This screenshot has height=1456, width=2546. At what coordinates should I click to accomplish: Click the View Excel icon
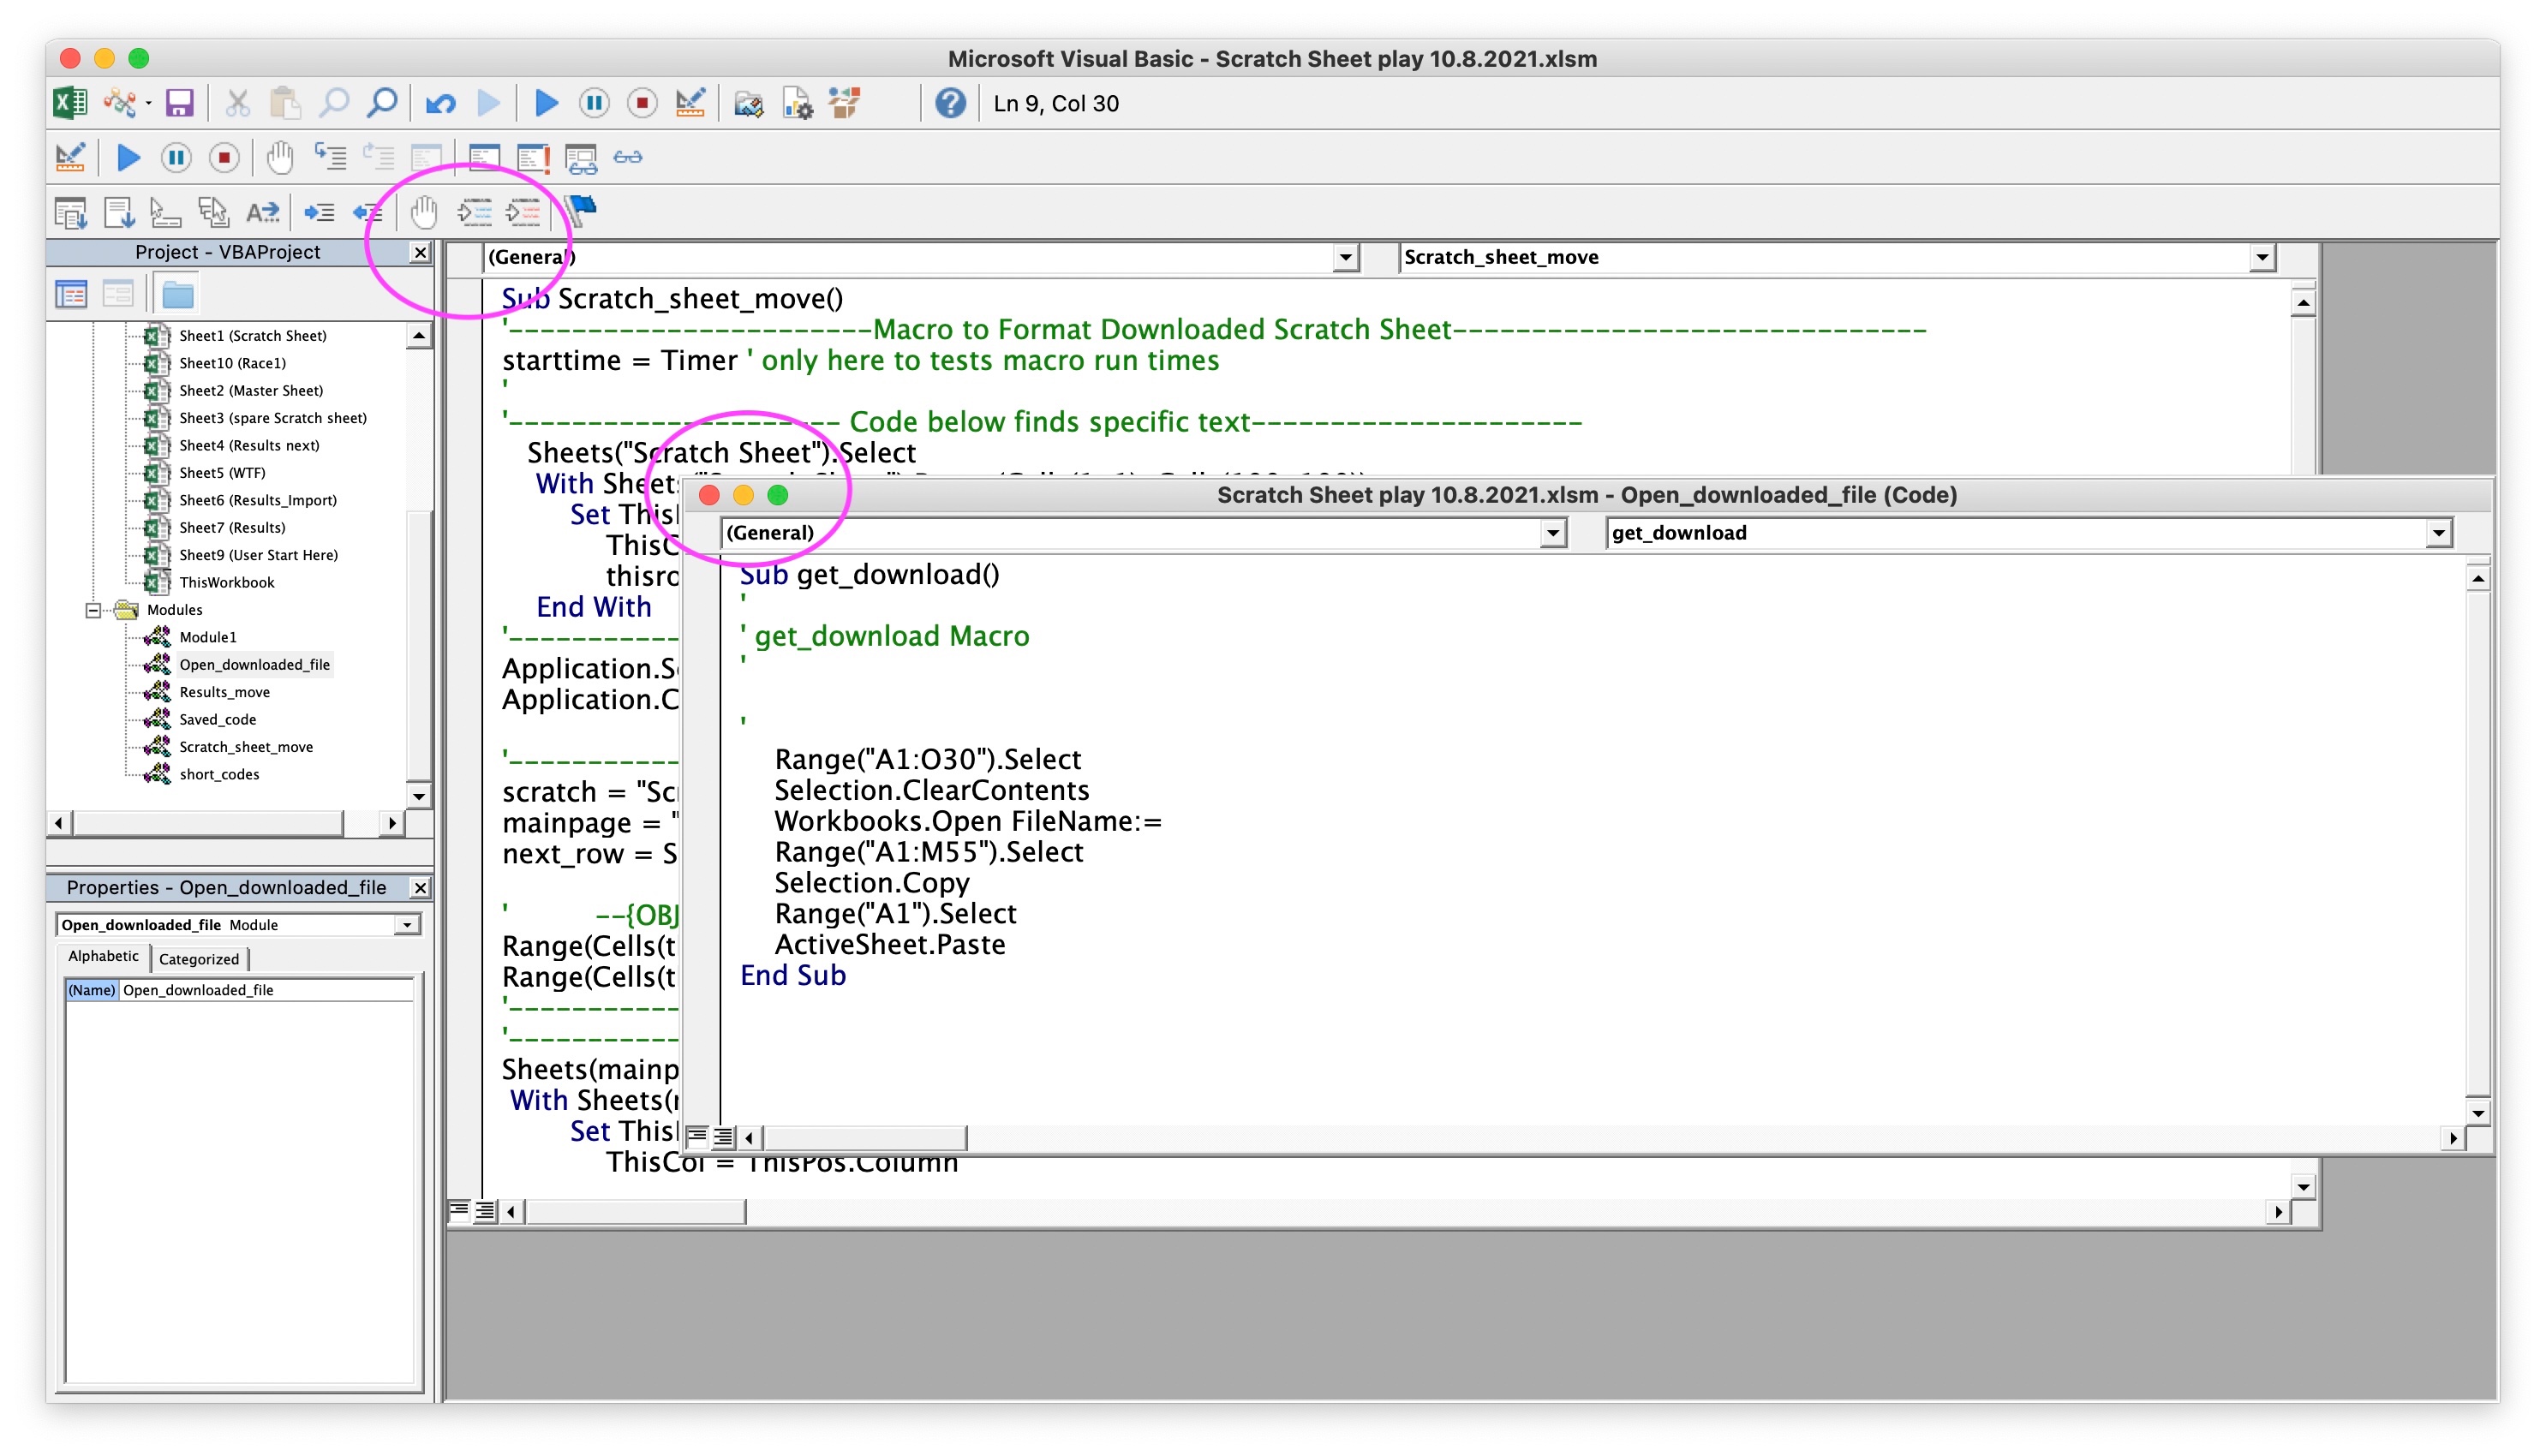point(69,103)
